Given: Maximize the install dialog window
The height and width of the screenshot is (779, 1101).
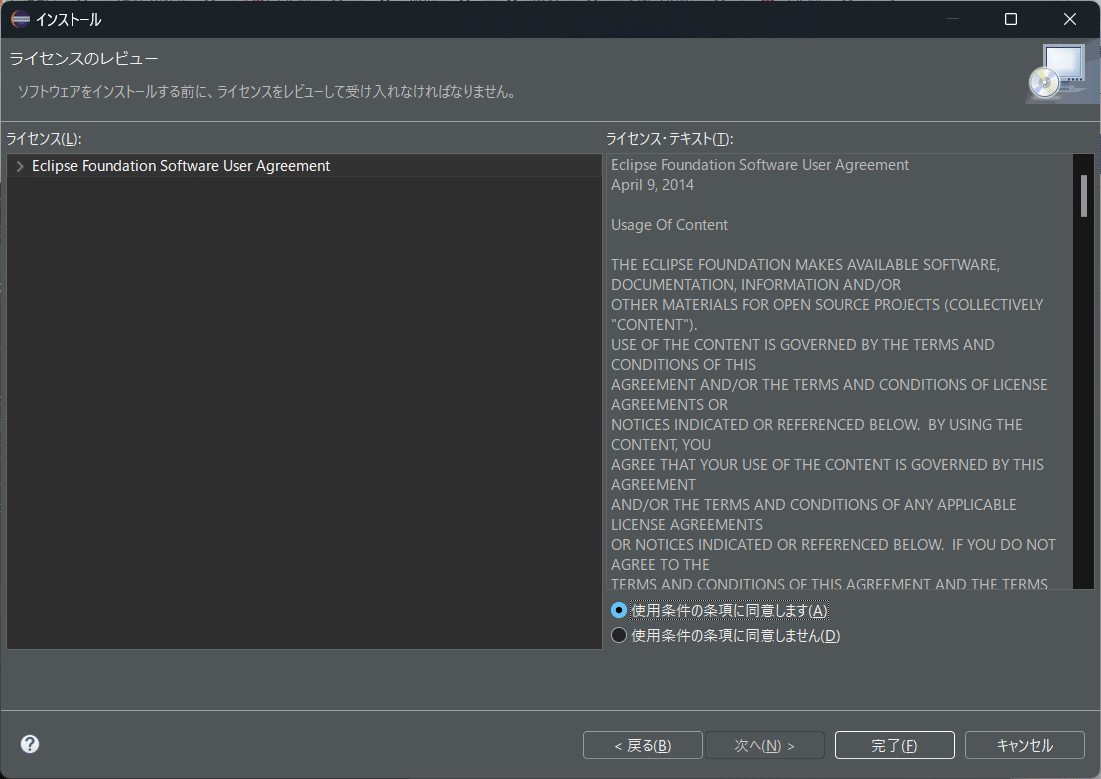Looking at the screenshot, I should tap(1010, 19).
